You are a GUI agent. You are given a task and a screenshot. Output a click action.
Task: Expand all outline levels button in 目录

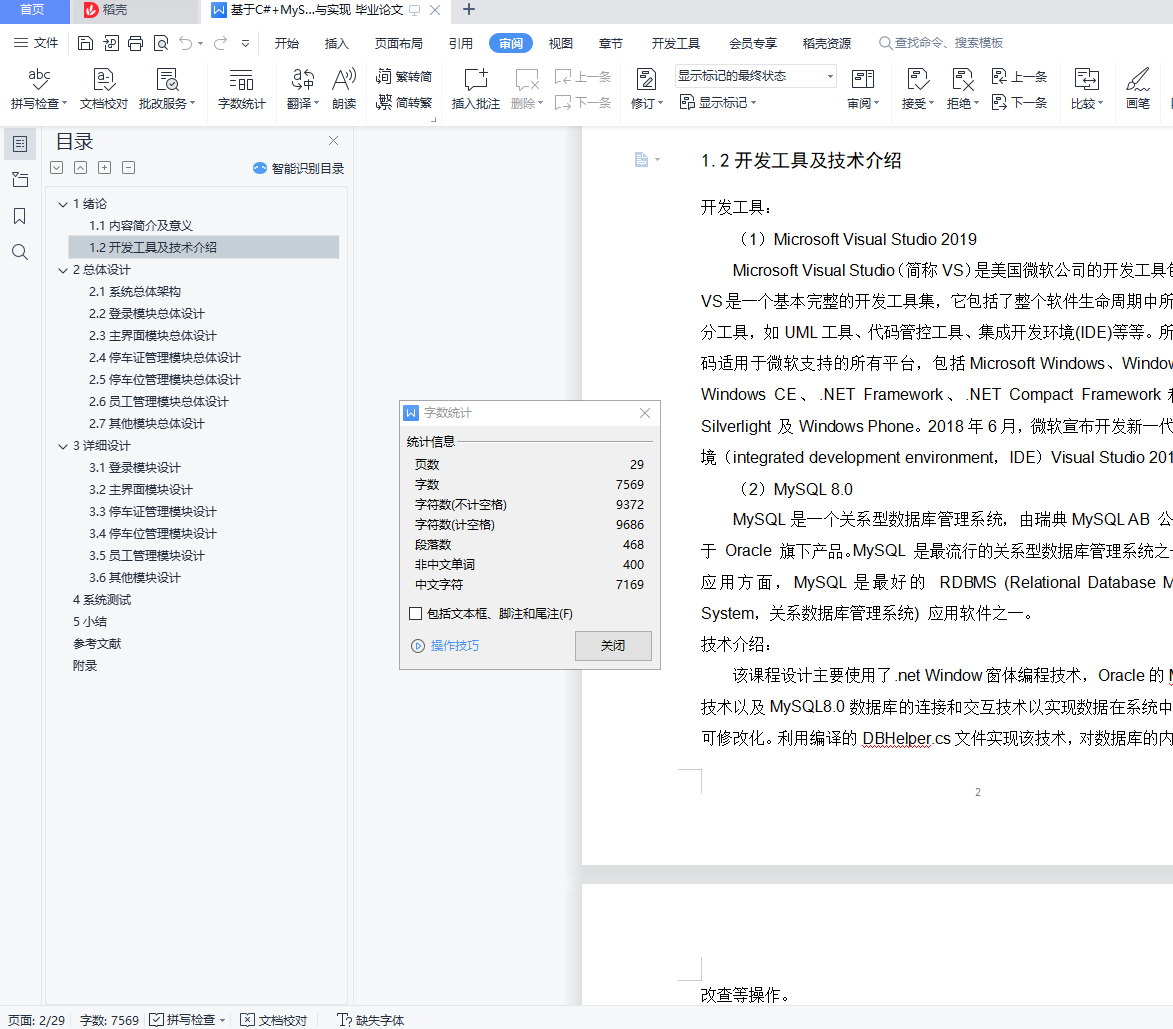pyautogui.click(x=57, y=168)
